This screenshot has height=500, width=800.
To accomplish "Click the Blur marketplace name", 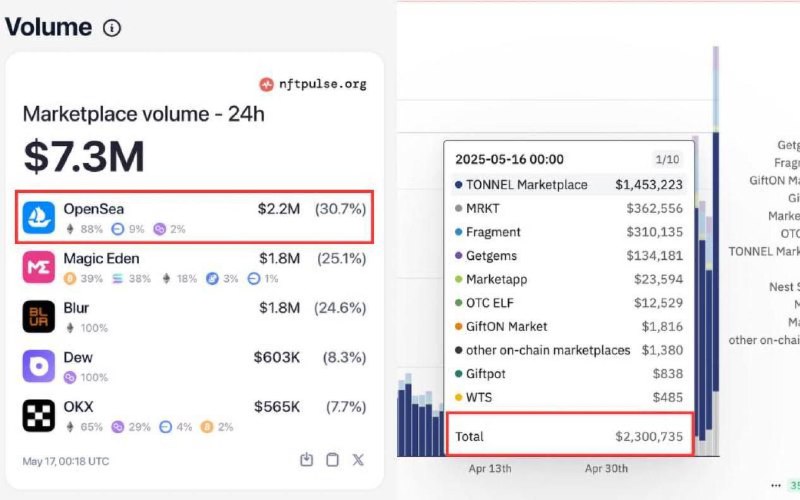I will click(x=76, y=308).
